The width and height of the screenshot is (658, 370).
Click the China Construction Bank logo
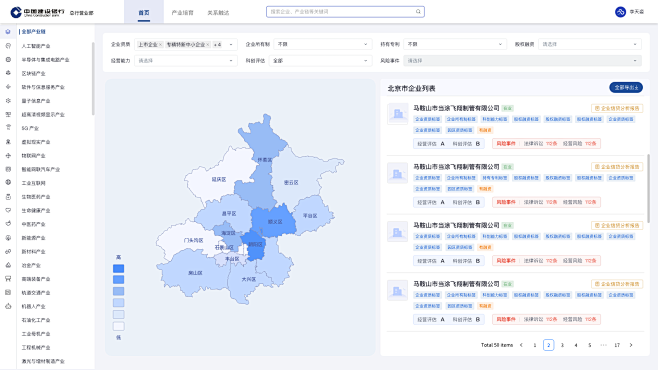click(38, 12)
